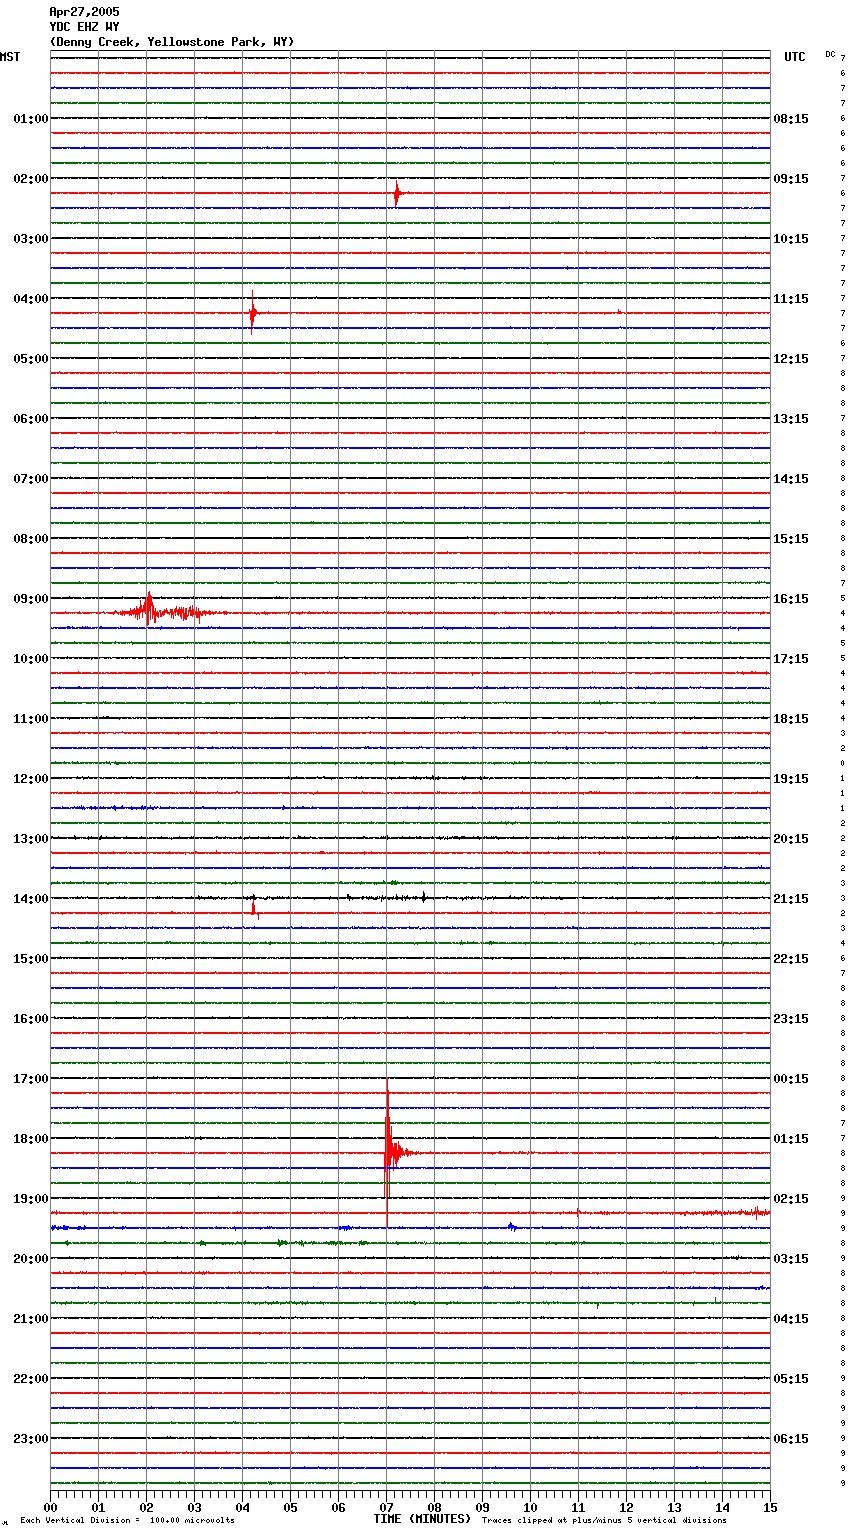This screenshot has width=850, height=1534.
Task: Click the red spike on the 04:15 trace
Action: click(253, 312)
